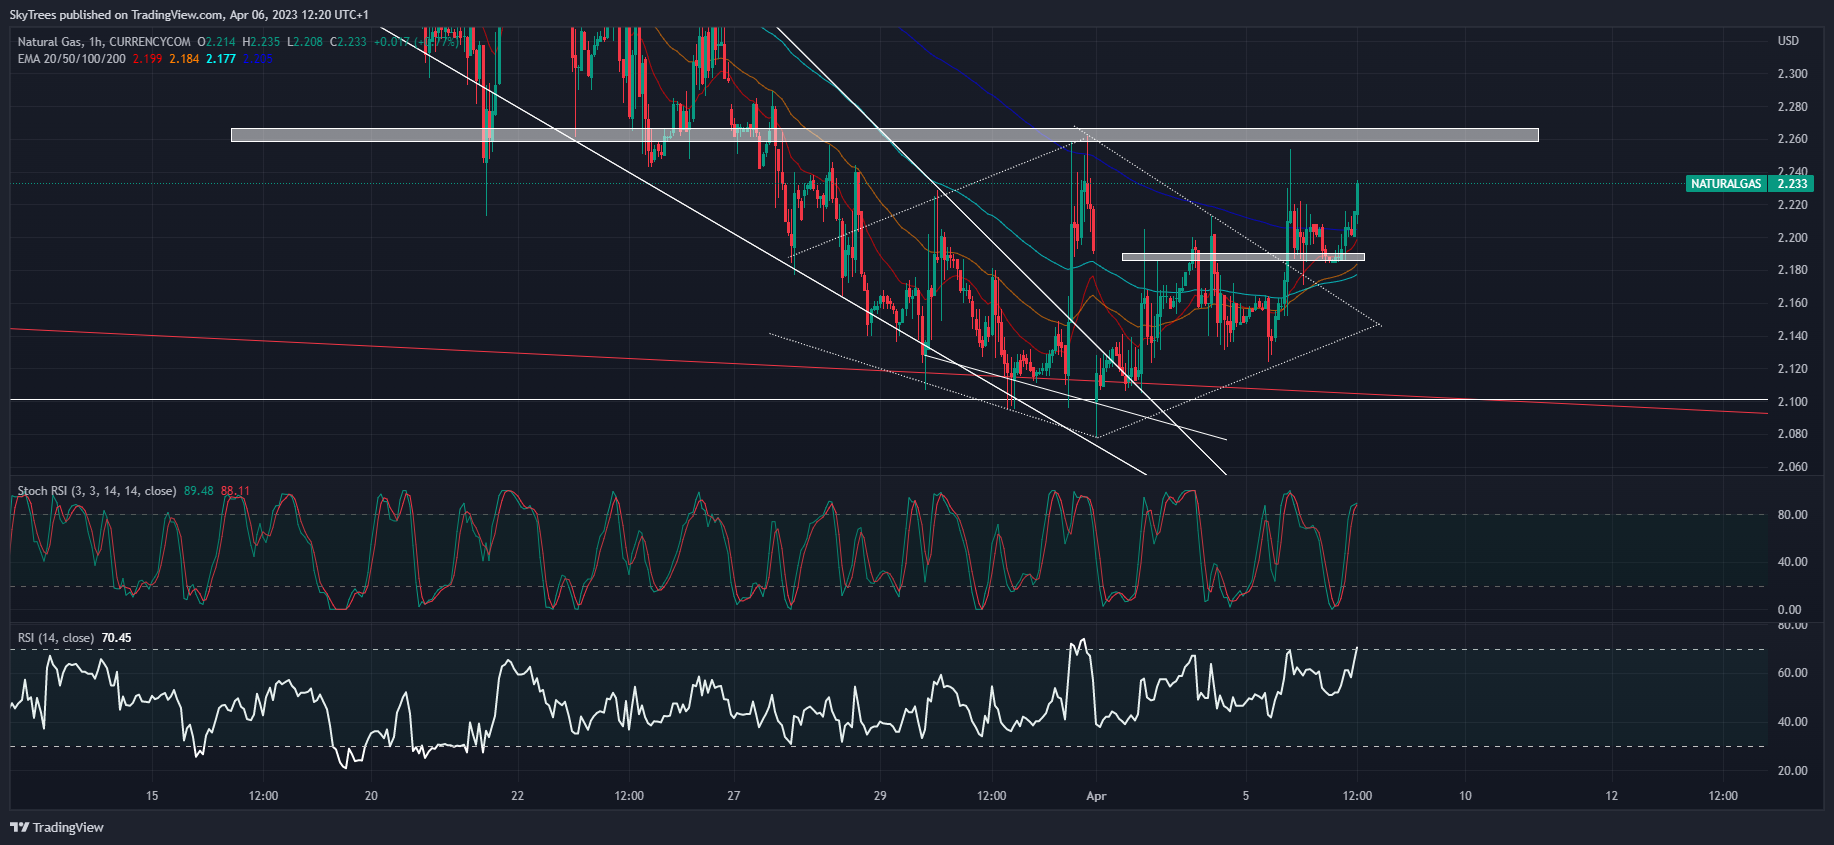The height and width of the screenshot is (845, 1834).
Task: Click the 22 date label on time axis
Action: 517,796
